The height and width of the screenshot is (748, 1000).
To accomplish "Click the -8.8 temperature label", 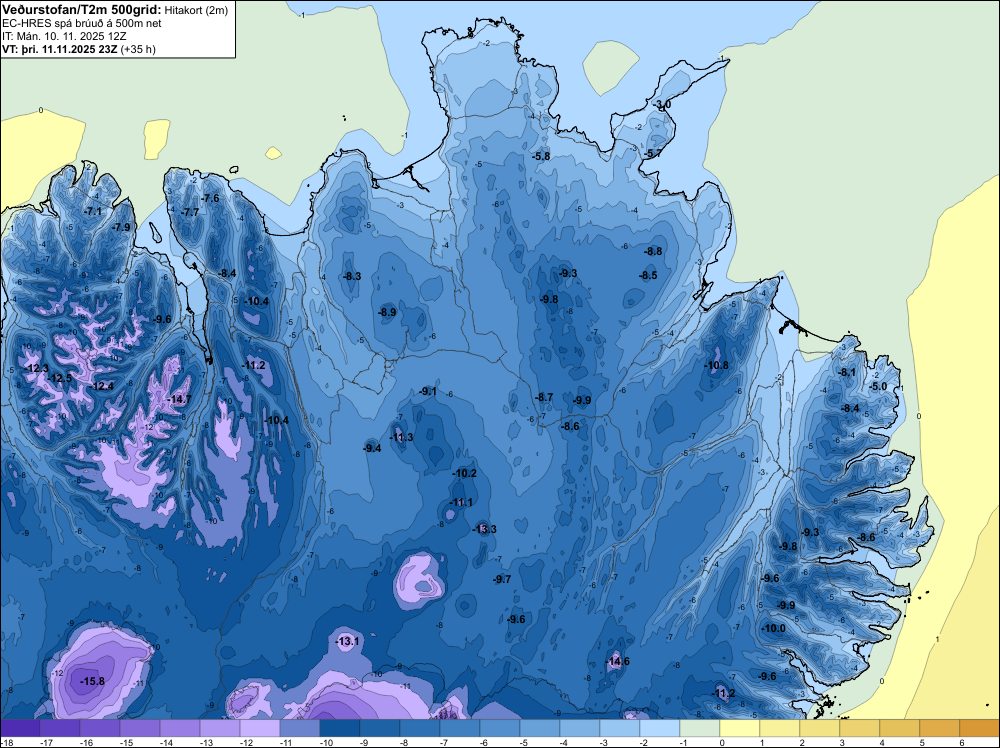I will (x=653, y=251).
